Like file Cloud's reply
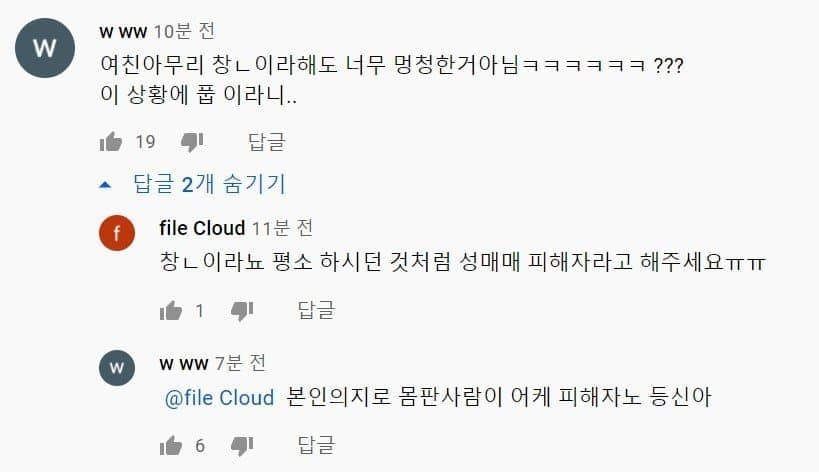 (171, 311)
